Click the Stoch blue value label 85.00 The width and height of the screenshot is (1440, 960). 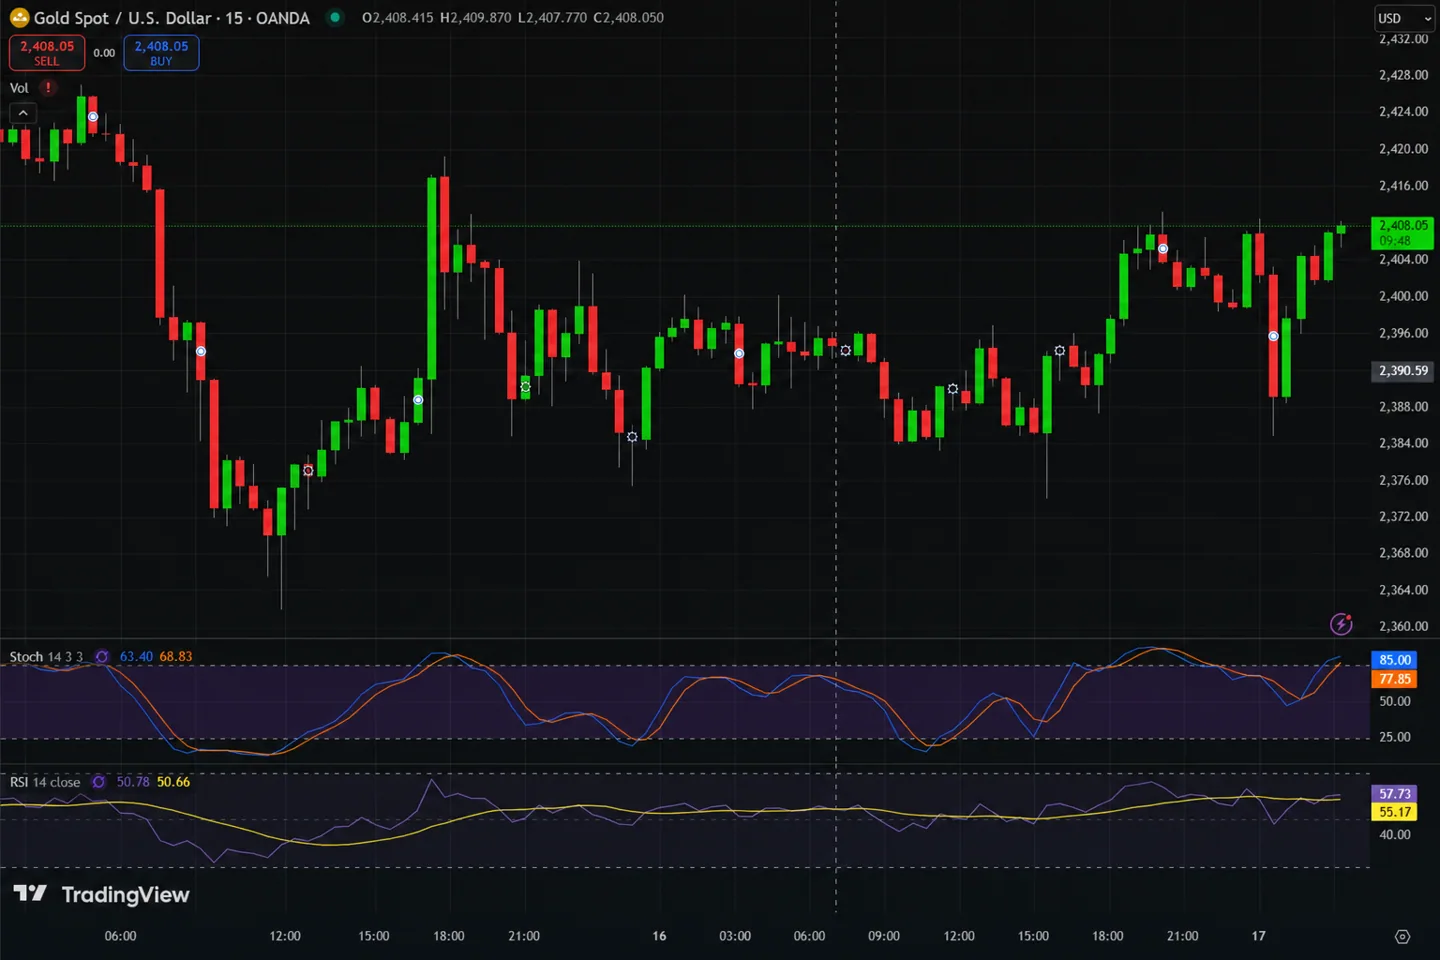pos(1395,660)
